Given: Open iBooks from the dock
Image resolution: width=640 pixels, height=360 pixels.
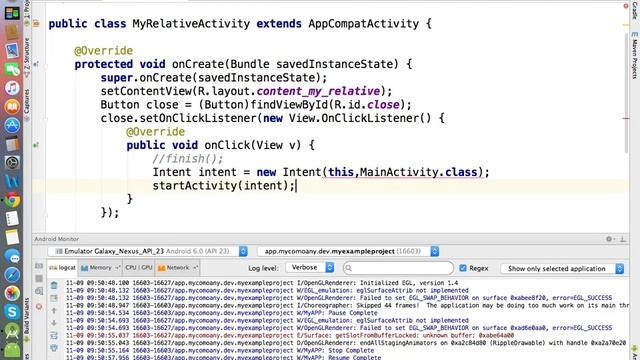Looking at the screenshot, I should (12, 107).
